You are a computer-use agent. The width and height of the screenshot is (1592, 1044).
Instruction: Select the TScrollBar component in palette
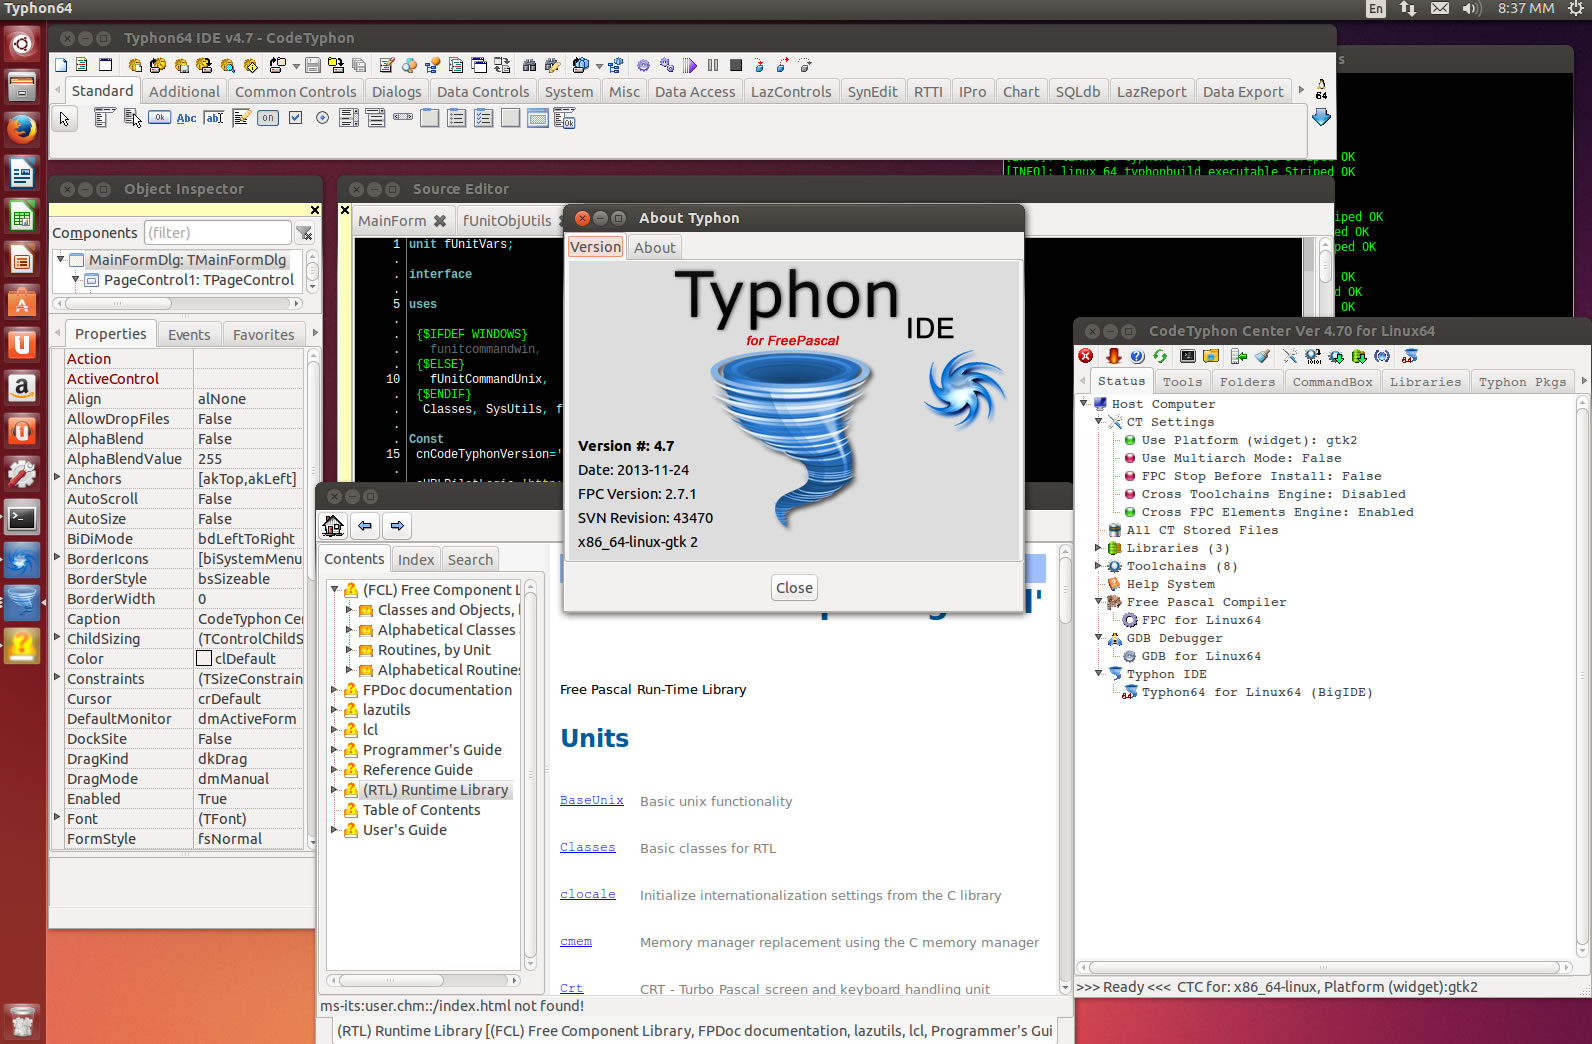point(403,118)
